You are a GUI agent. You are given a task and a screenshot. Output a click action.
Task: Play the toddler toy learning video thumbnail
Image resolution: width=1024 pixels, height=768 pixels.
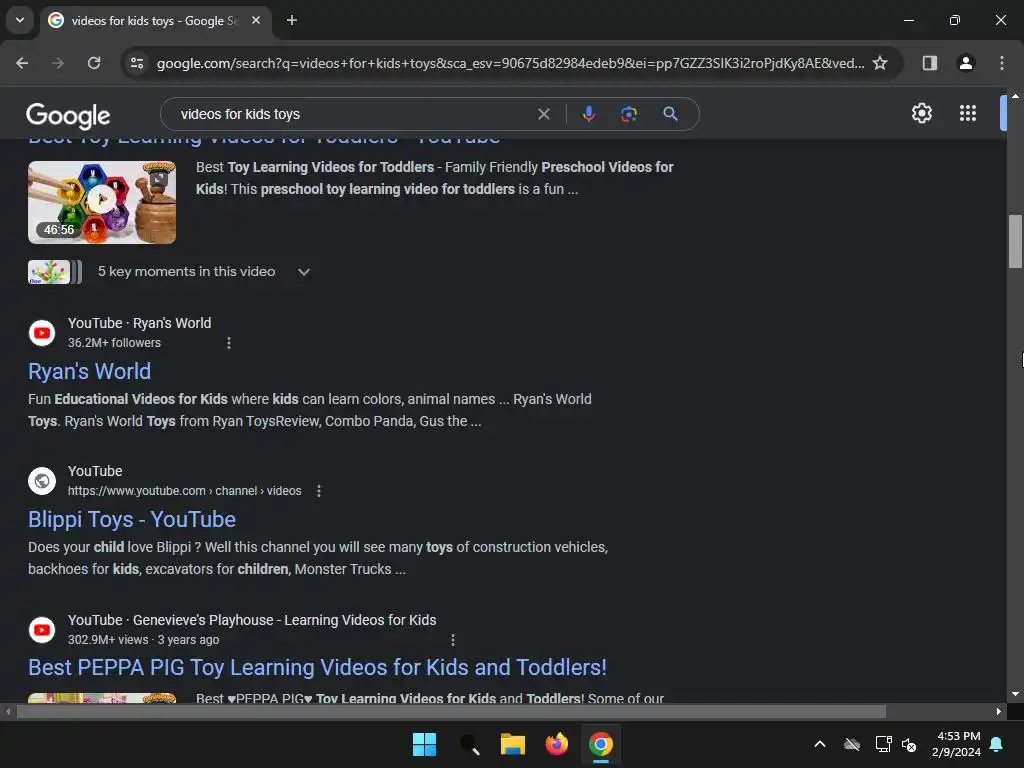point(102,202)
